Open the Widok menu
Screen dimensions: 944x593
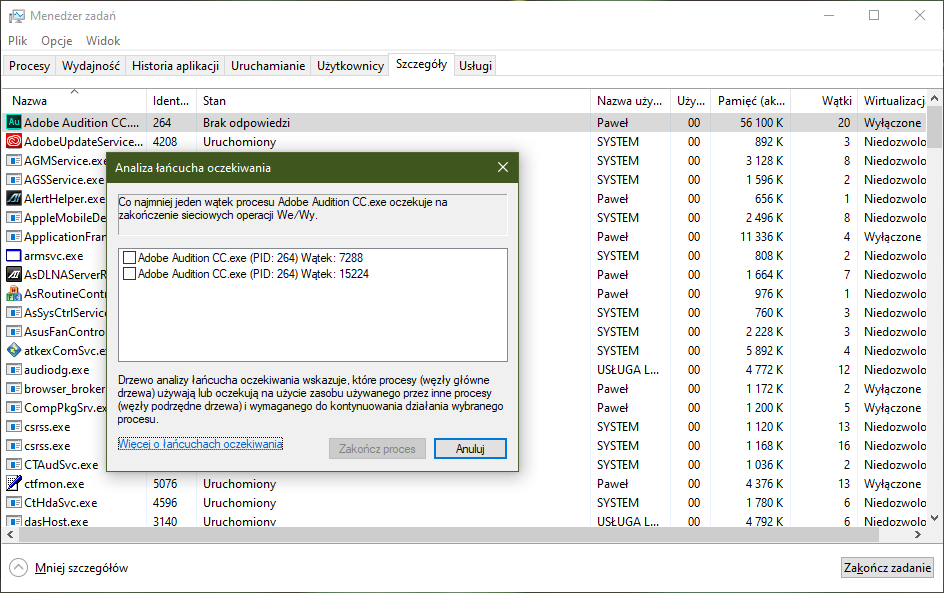click(x=103, y=41)
